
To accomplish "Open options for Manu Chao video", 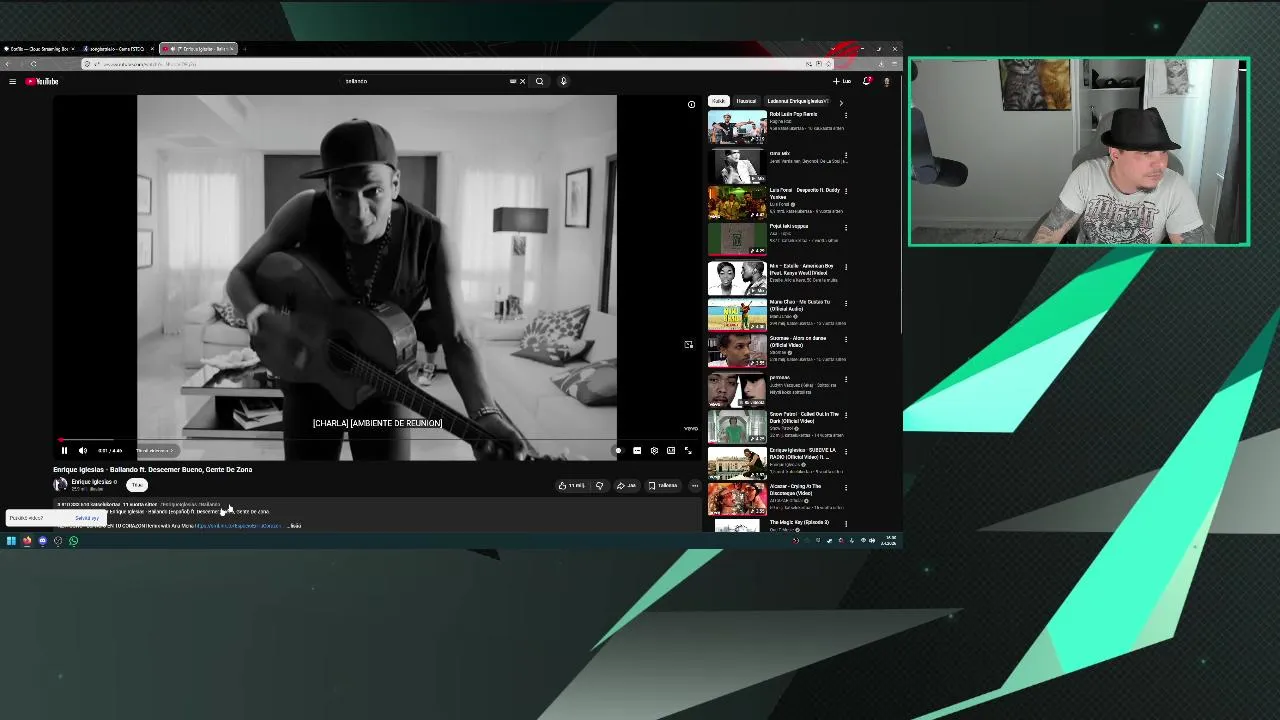I will pos(846,303).
